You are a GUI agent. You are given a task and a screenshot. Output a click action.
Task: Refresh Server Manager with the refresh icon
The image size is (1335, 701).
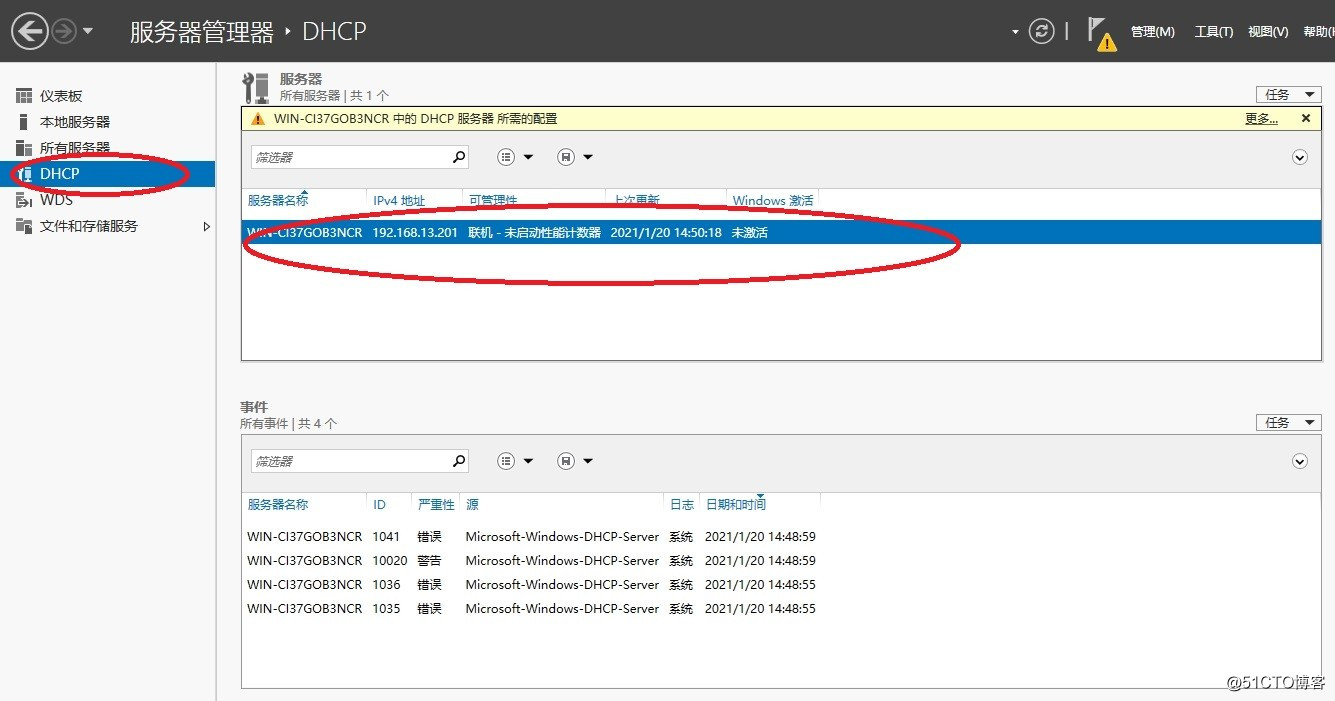[x=1042, y=32]
